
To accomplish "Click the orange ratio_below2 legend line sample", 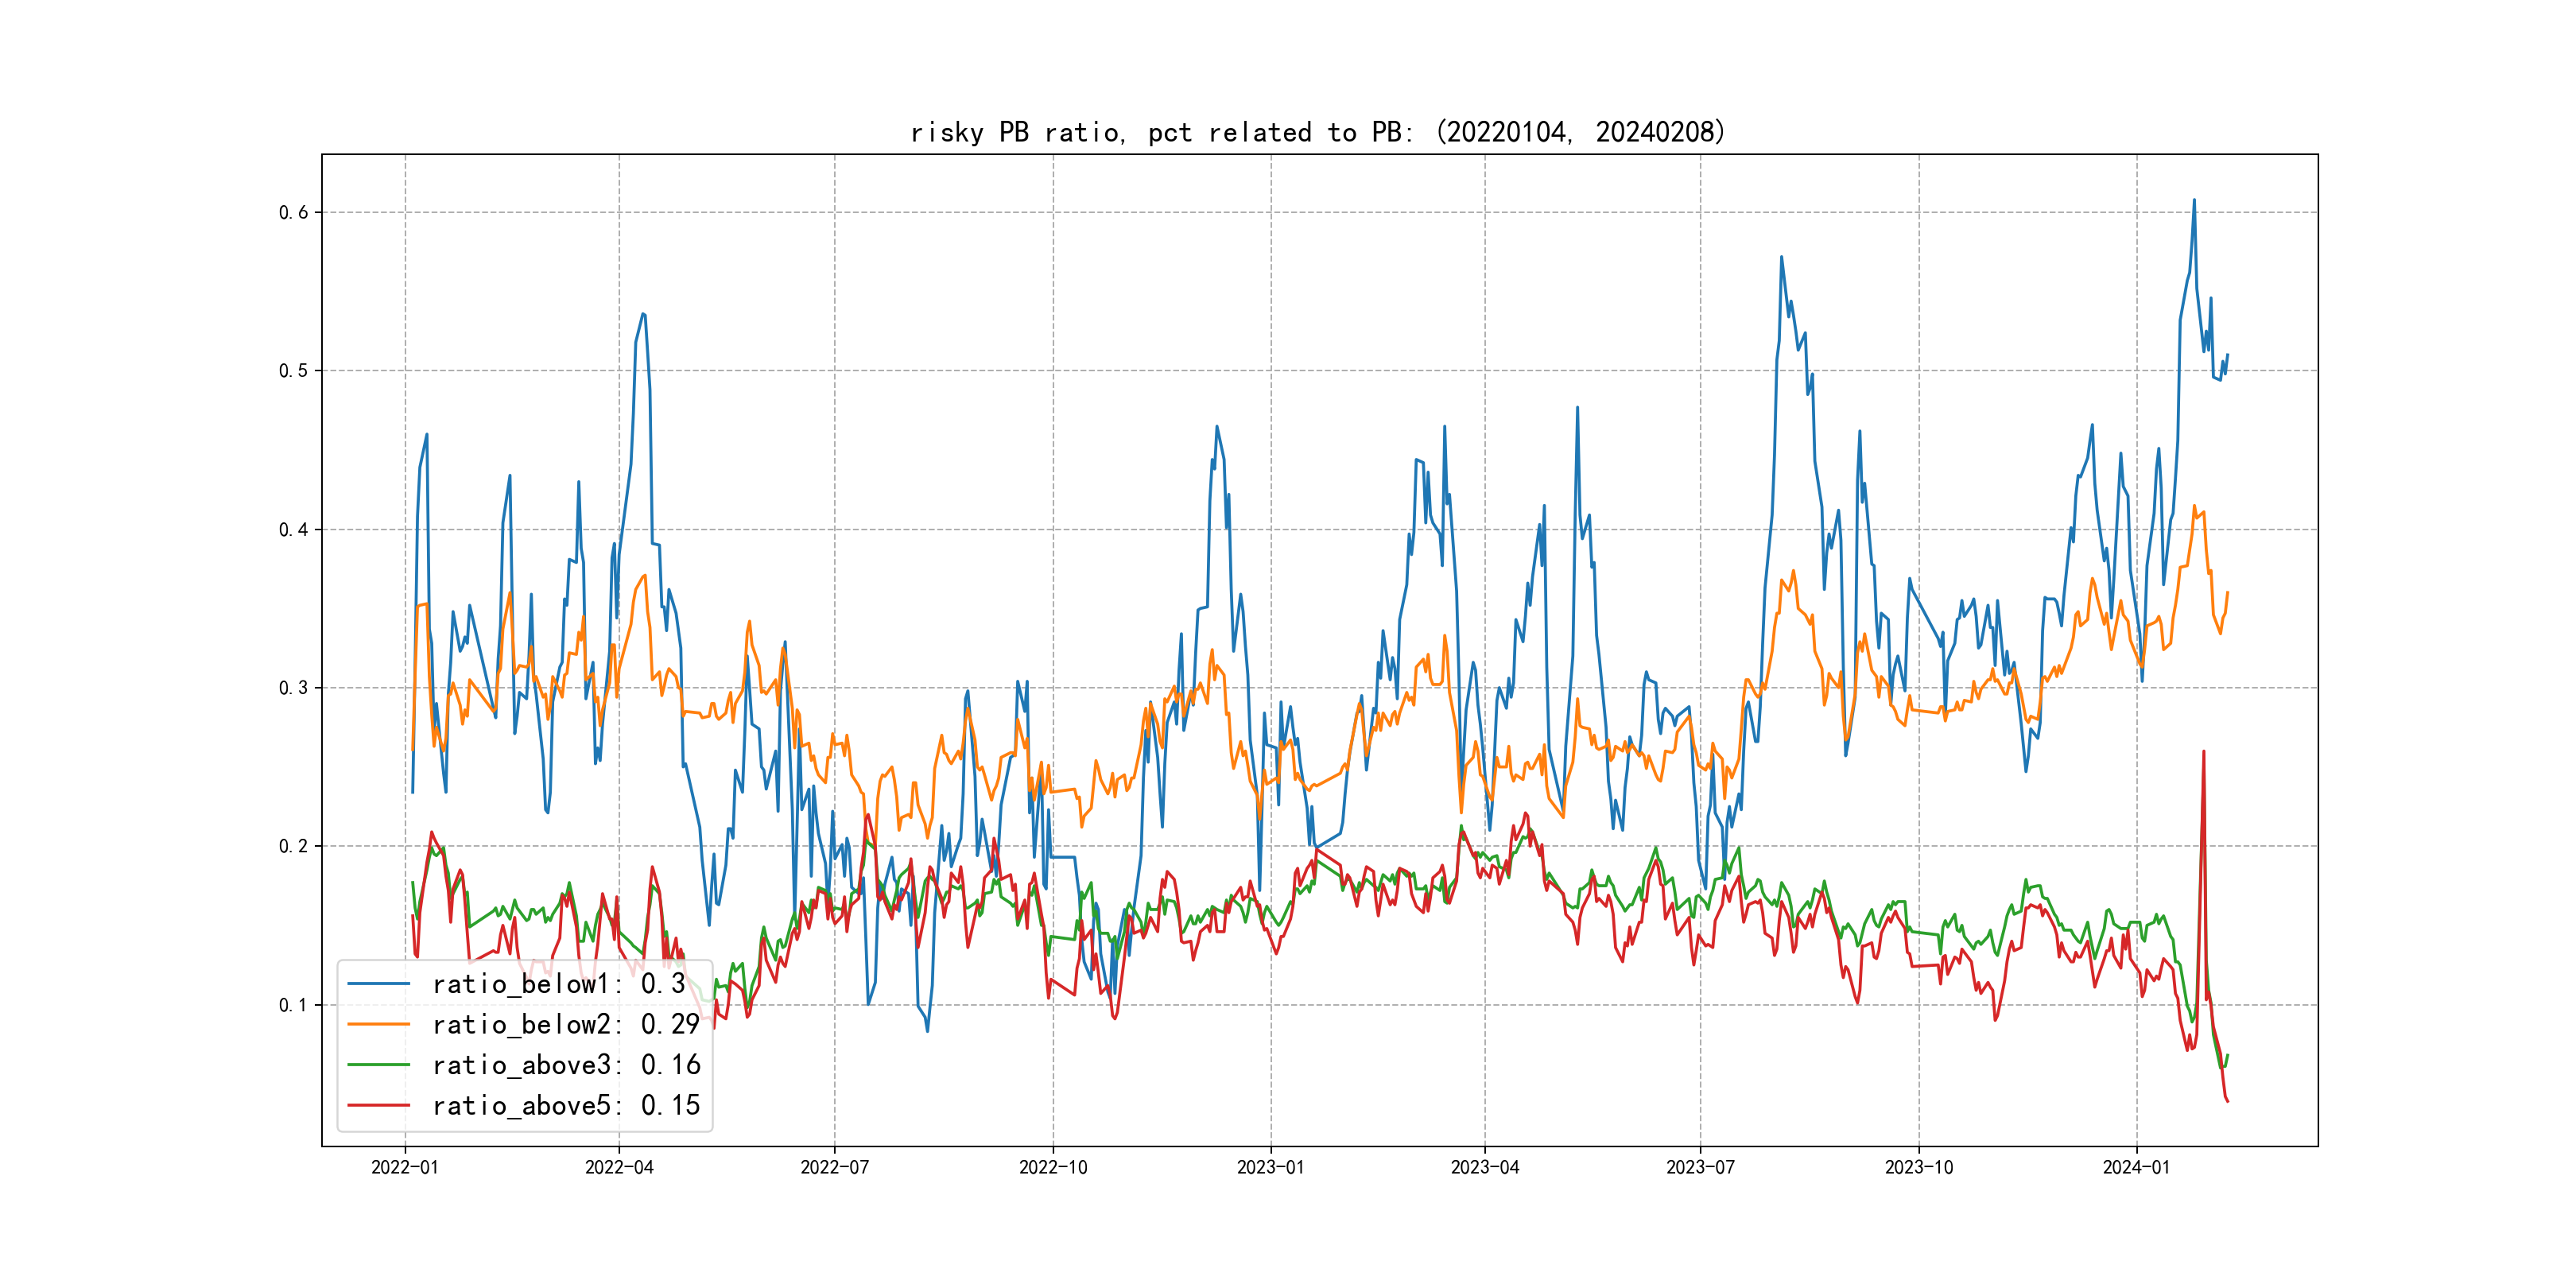I will 378,1024.
